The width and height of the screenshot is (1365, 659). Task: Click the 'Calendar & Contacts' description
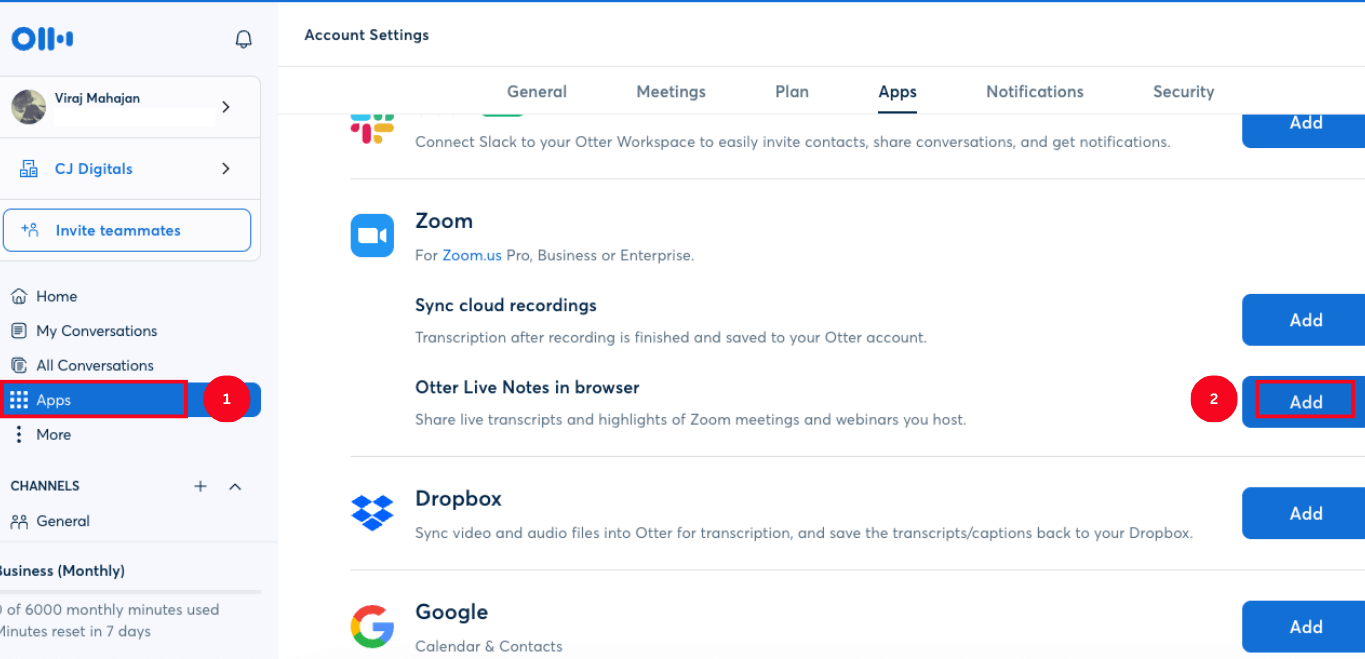click(x=489, y=646)
